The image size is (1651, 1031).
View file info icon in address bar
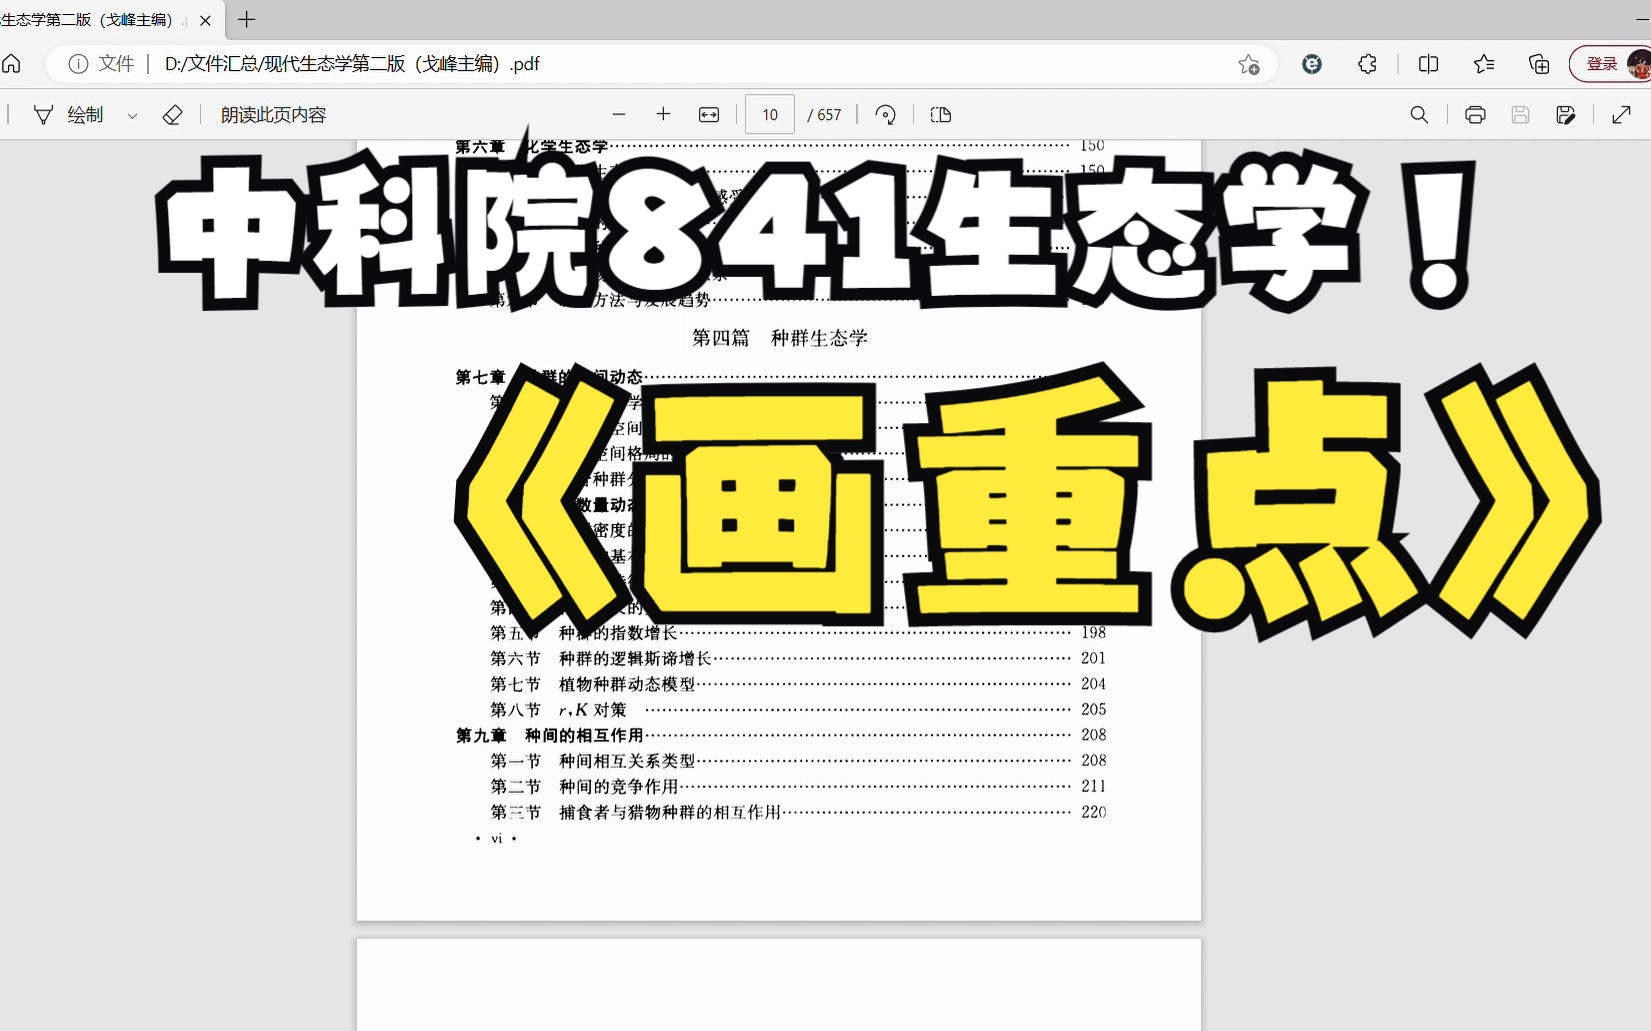78,64
